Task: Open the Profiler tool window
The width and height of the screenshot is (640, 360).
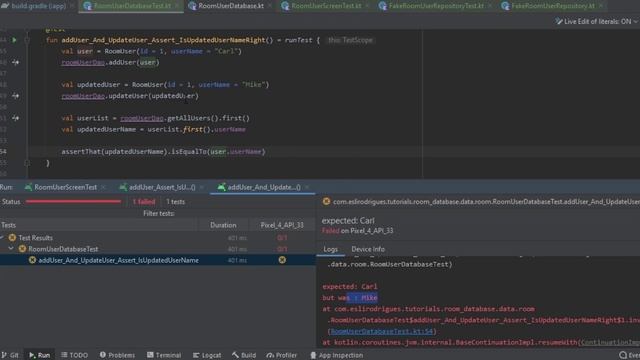Action: [282, 355]
